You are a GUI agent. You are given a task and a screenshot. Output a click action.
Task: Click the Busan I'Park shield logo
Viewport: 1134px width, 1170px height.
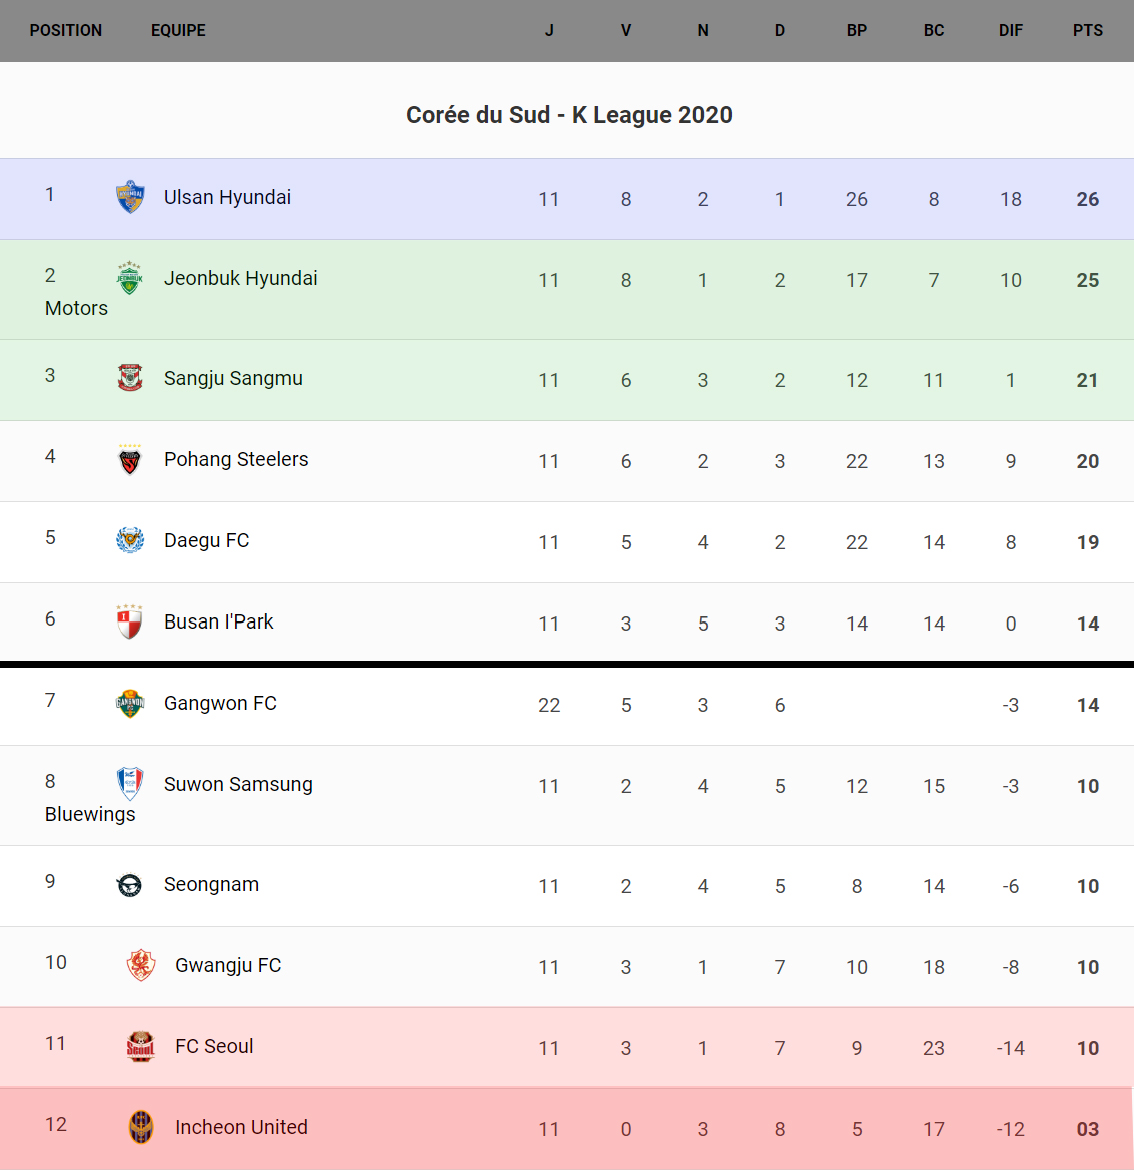tap(130, 621)
